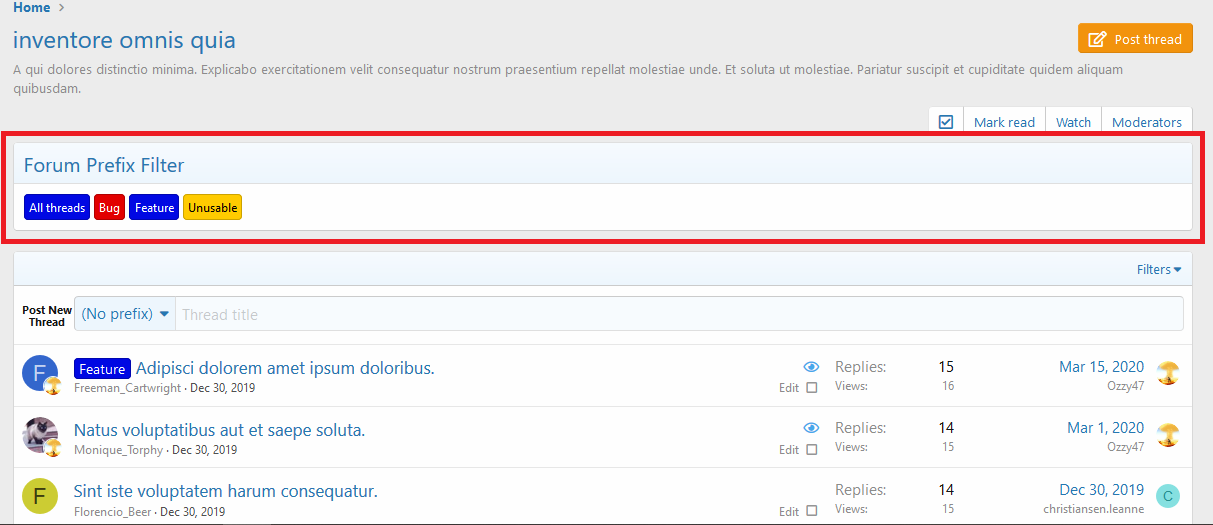Click the Thread title input field
This screenshot has width=1213, height=525.
coord(678,314)
